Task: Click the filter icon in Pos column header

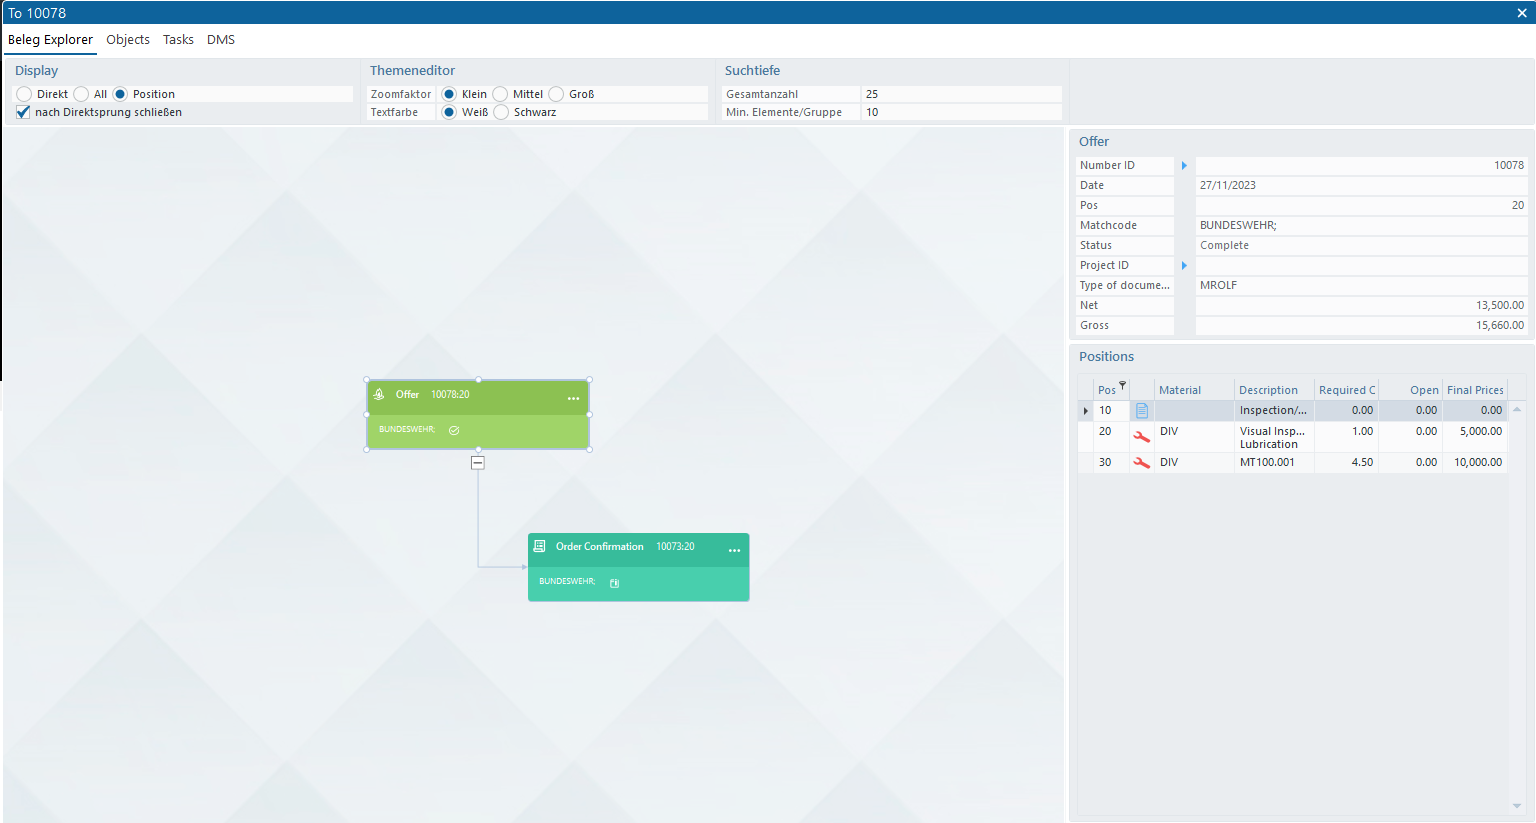Action: (1122, 385)
